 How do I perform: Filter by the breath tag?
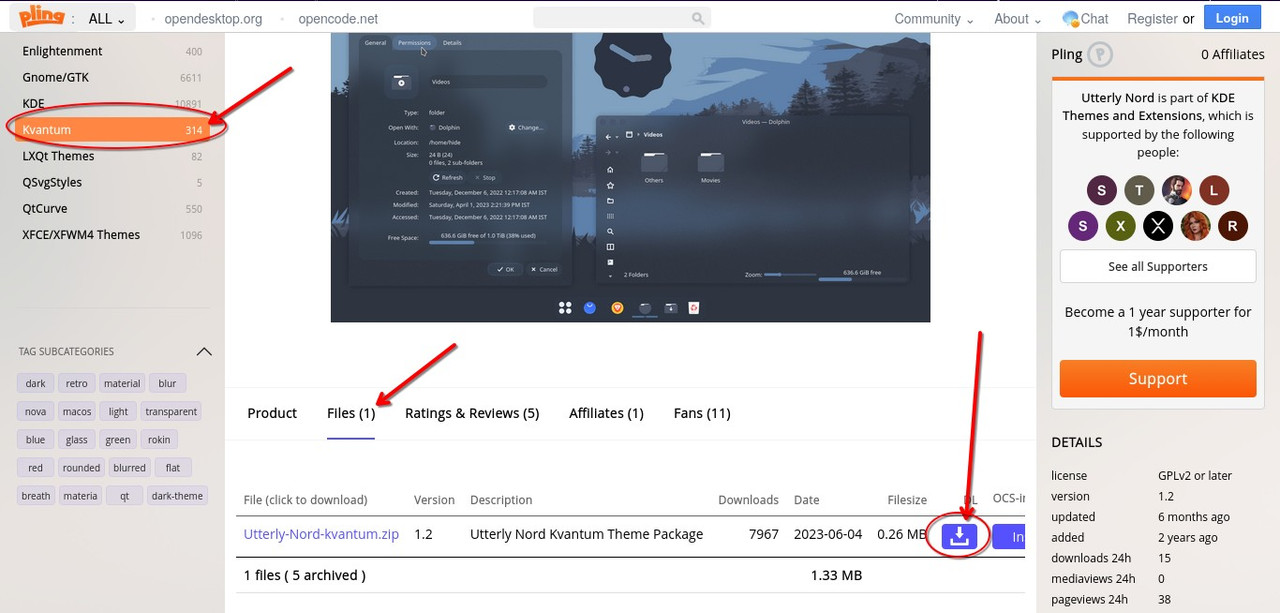coord(36,495)
